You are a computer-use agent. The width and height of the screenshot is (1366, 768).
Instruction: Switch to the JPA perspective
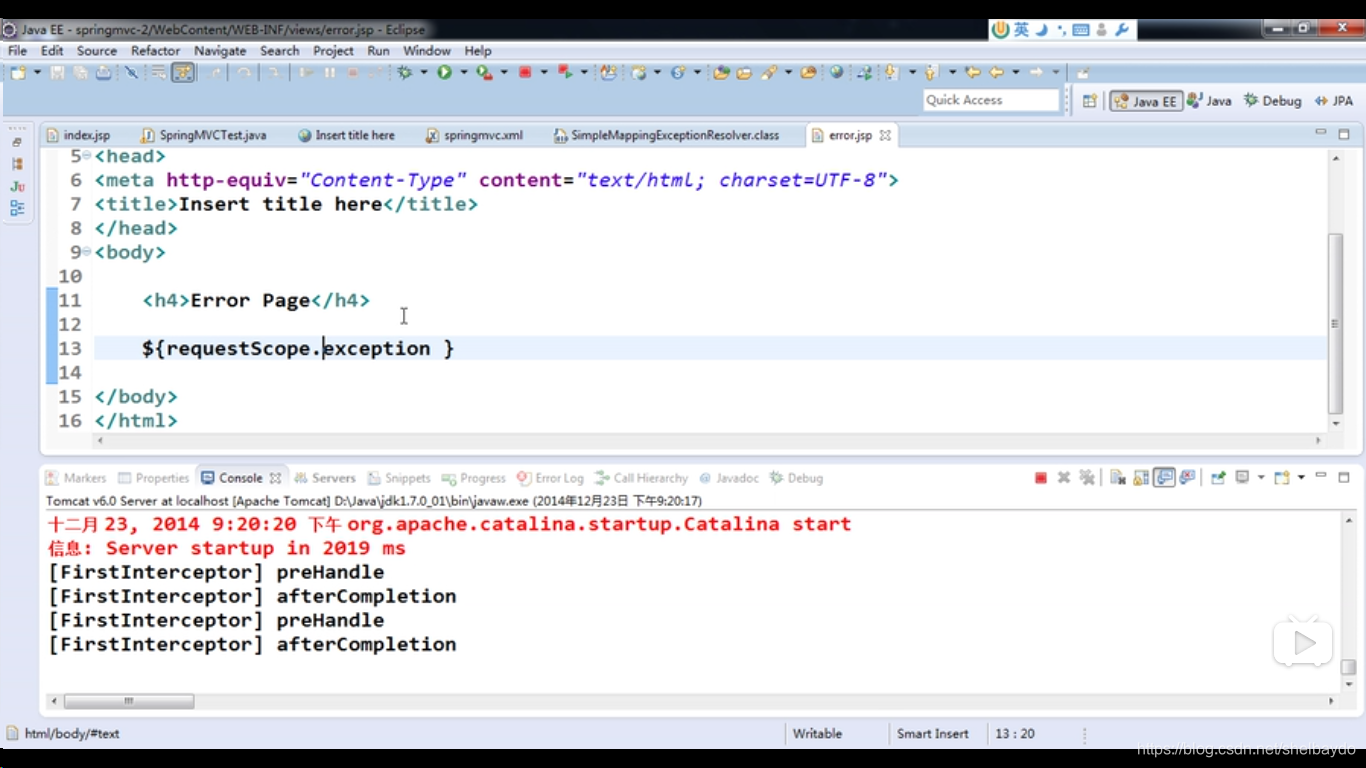tap(1333, 101)
